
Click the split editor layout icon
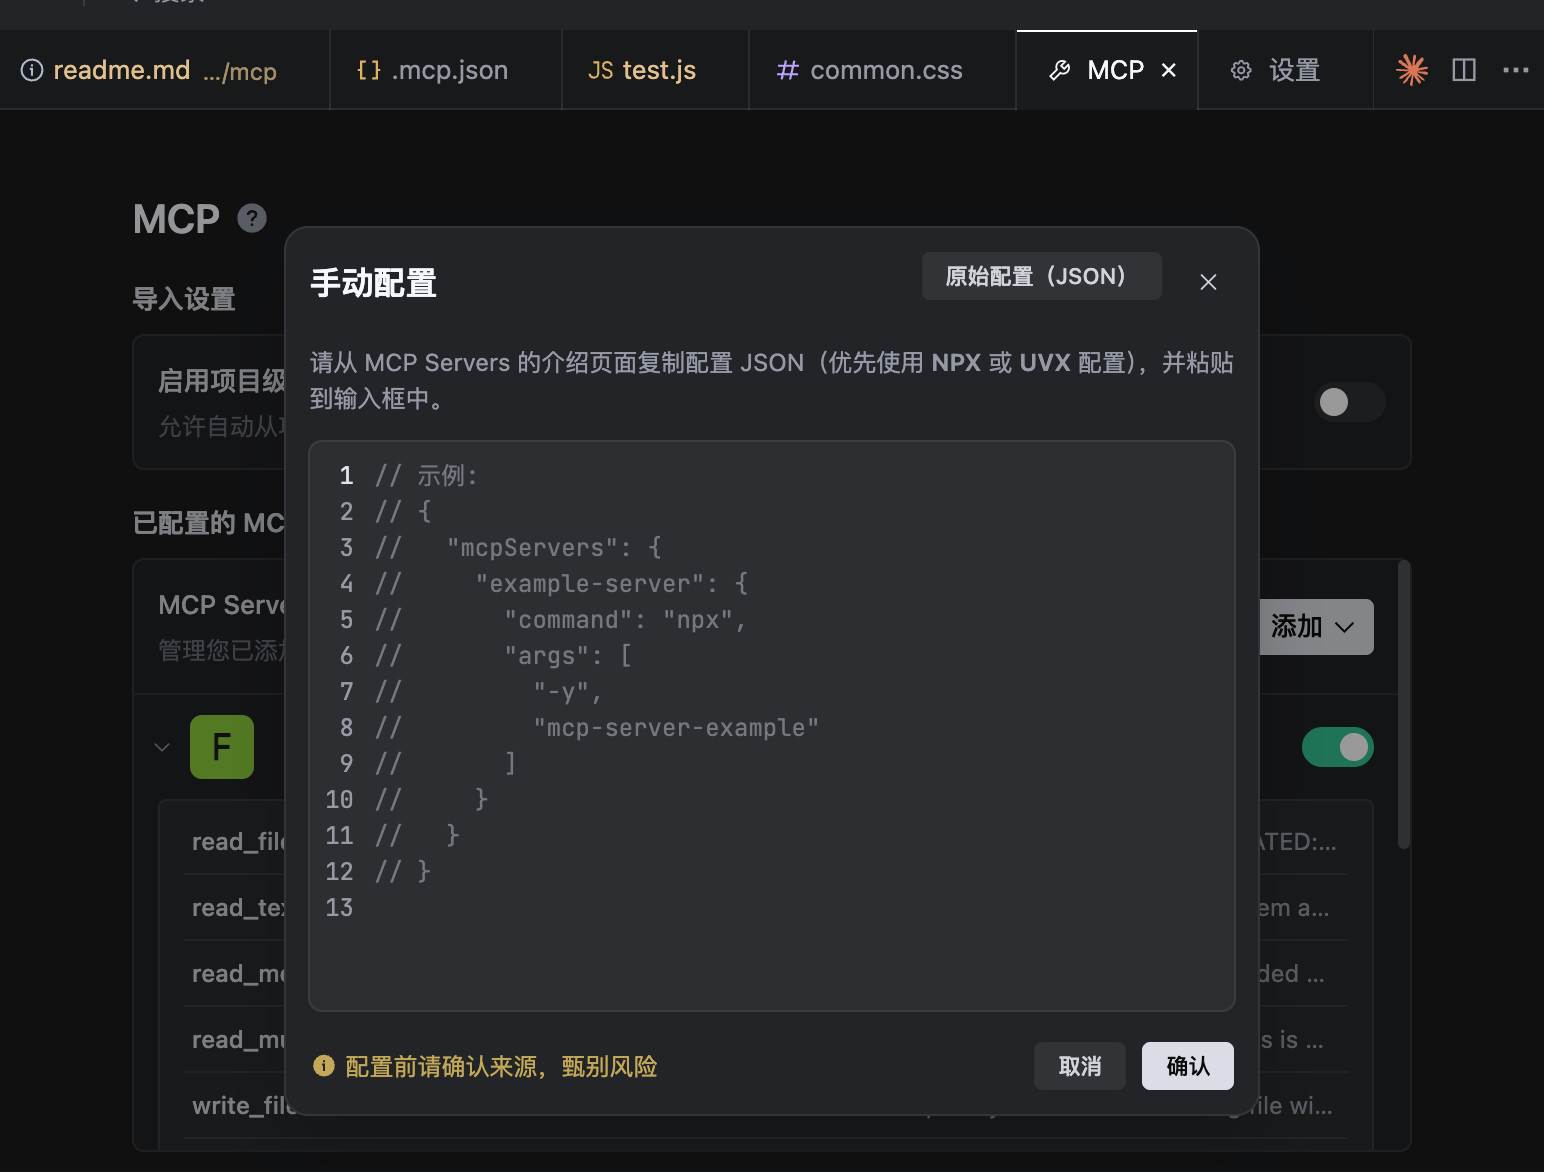tap(1464, 70)
